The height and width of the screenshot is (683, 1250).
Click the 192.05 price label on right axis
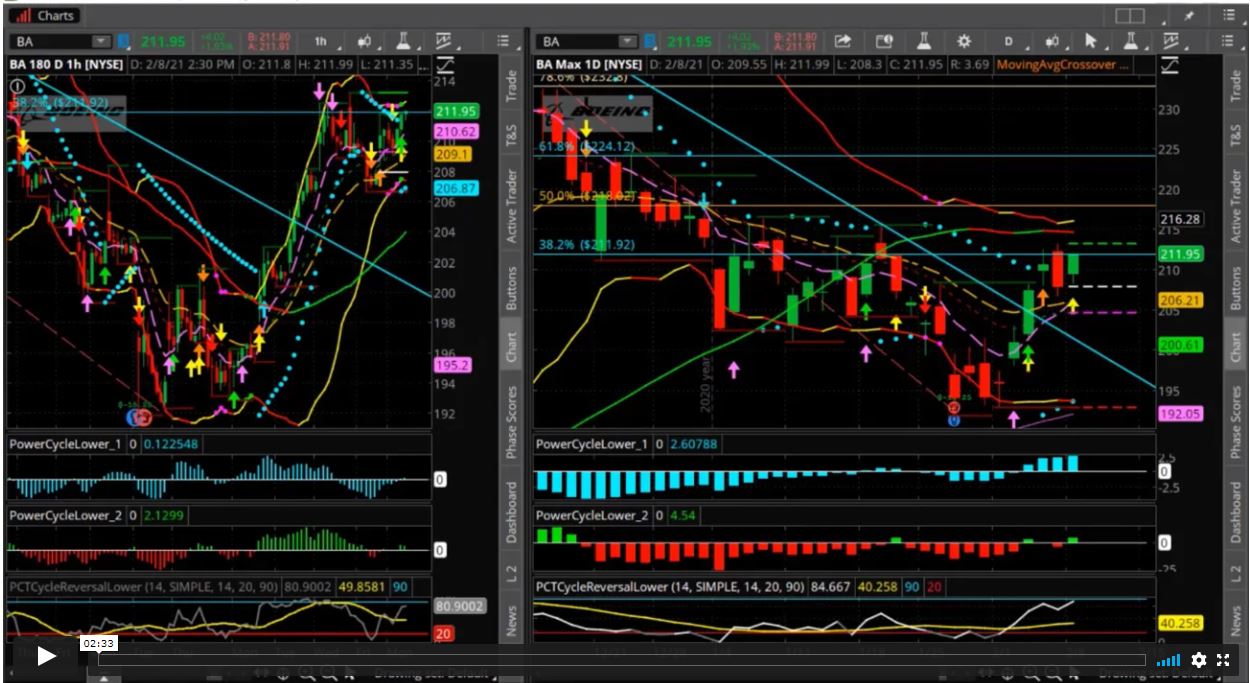click(x=1180, y=413)
